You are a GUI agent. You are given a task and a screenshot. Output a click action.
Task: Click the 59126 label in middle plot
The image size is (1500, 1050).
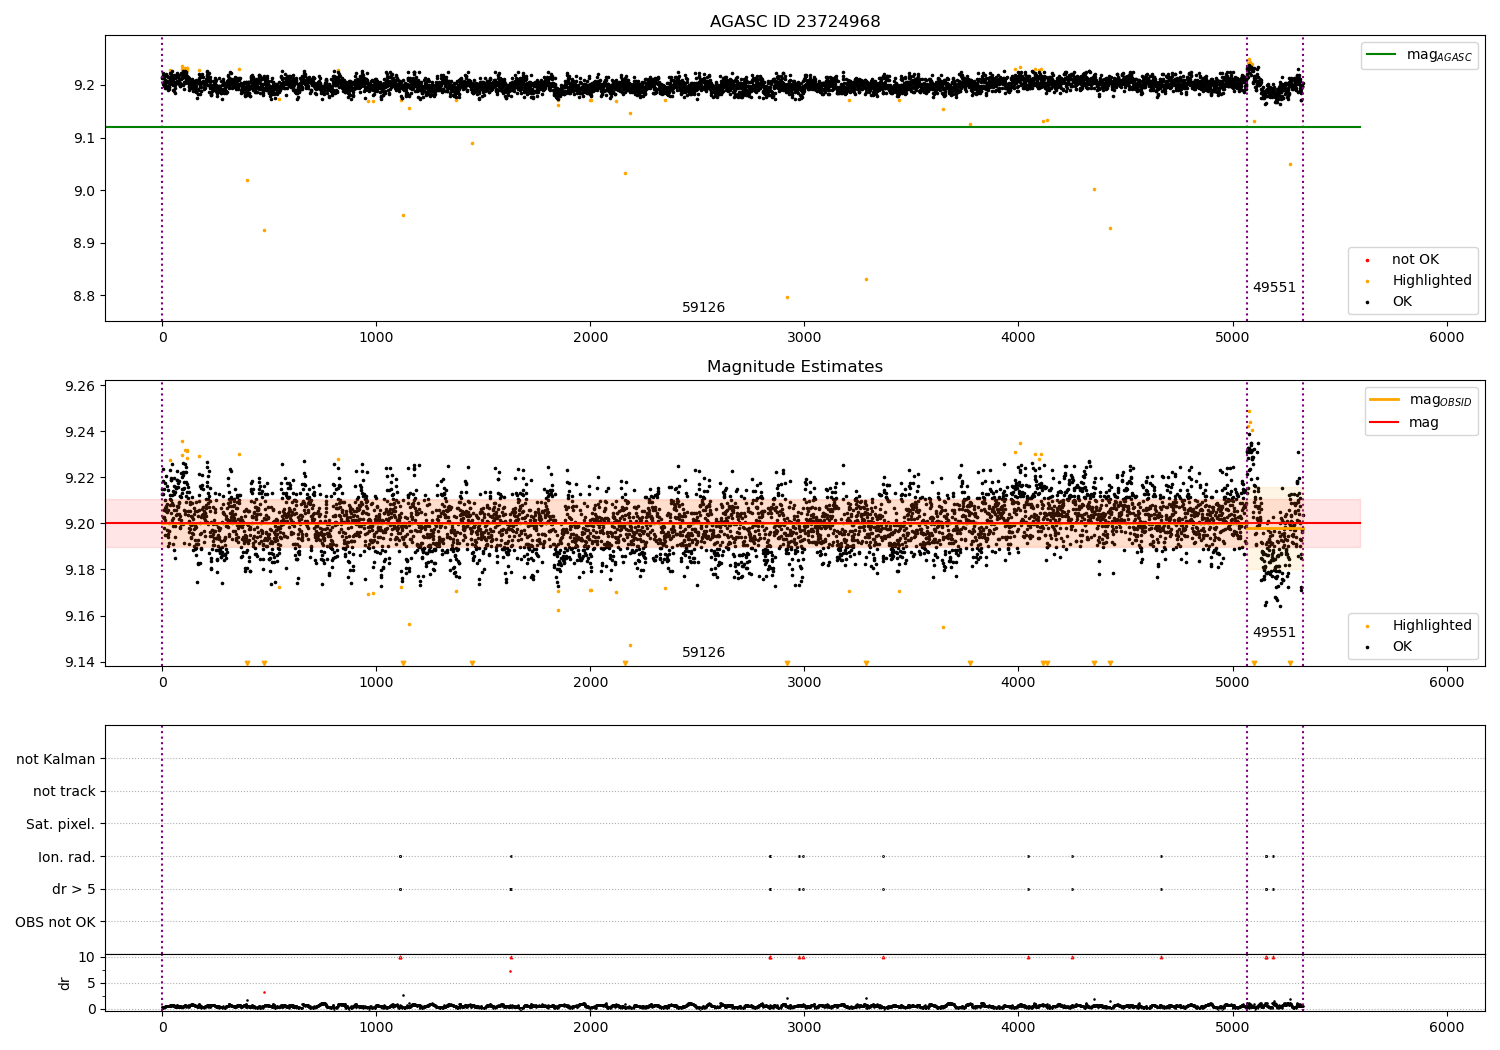click(x=703, y=653)
